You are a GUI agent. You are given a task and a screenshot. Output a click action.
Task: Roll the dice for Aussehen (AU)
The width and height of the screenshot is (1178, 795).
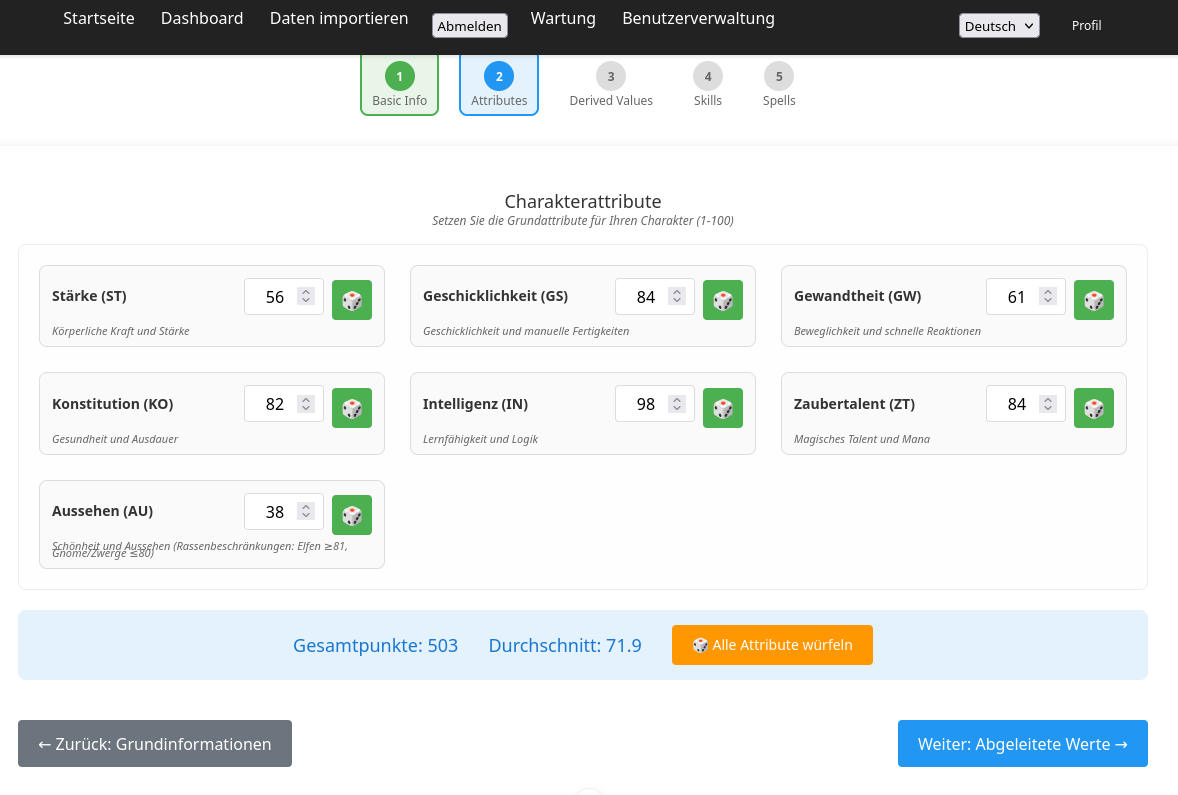point(352,515)
